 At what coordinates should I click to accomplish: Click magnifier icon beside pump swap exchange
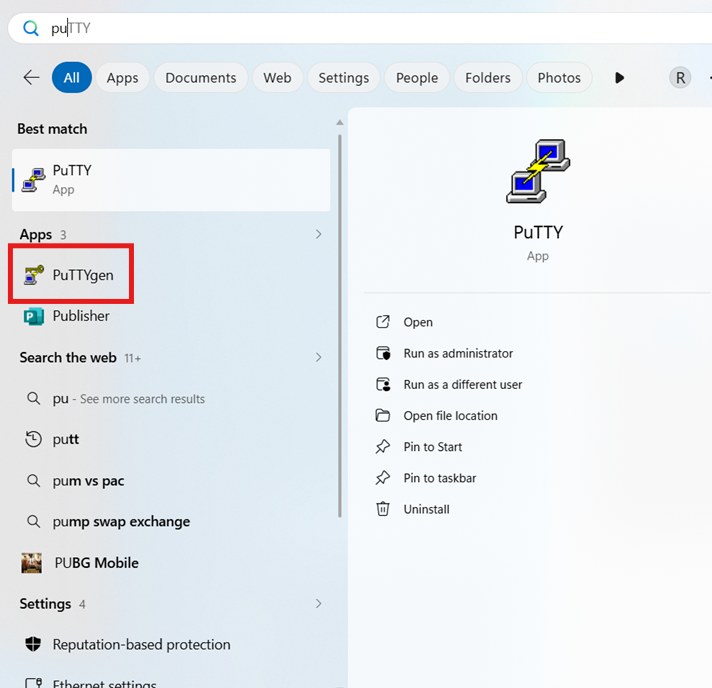tap(33, 521)
